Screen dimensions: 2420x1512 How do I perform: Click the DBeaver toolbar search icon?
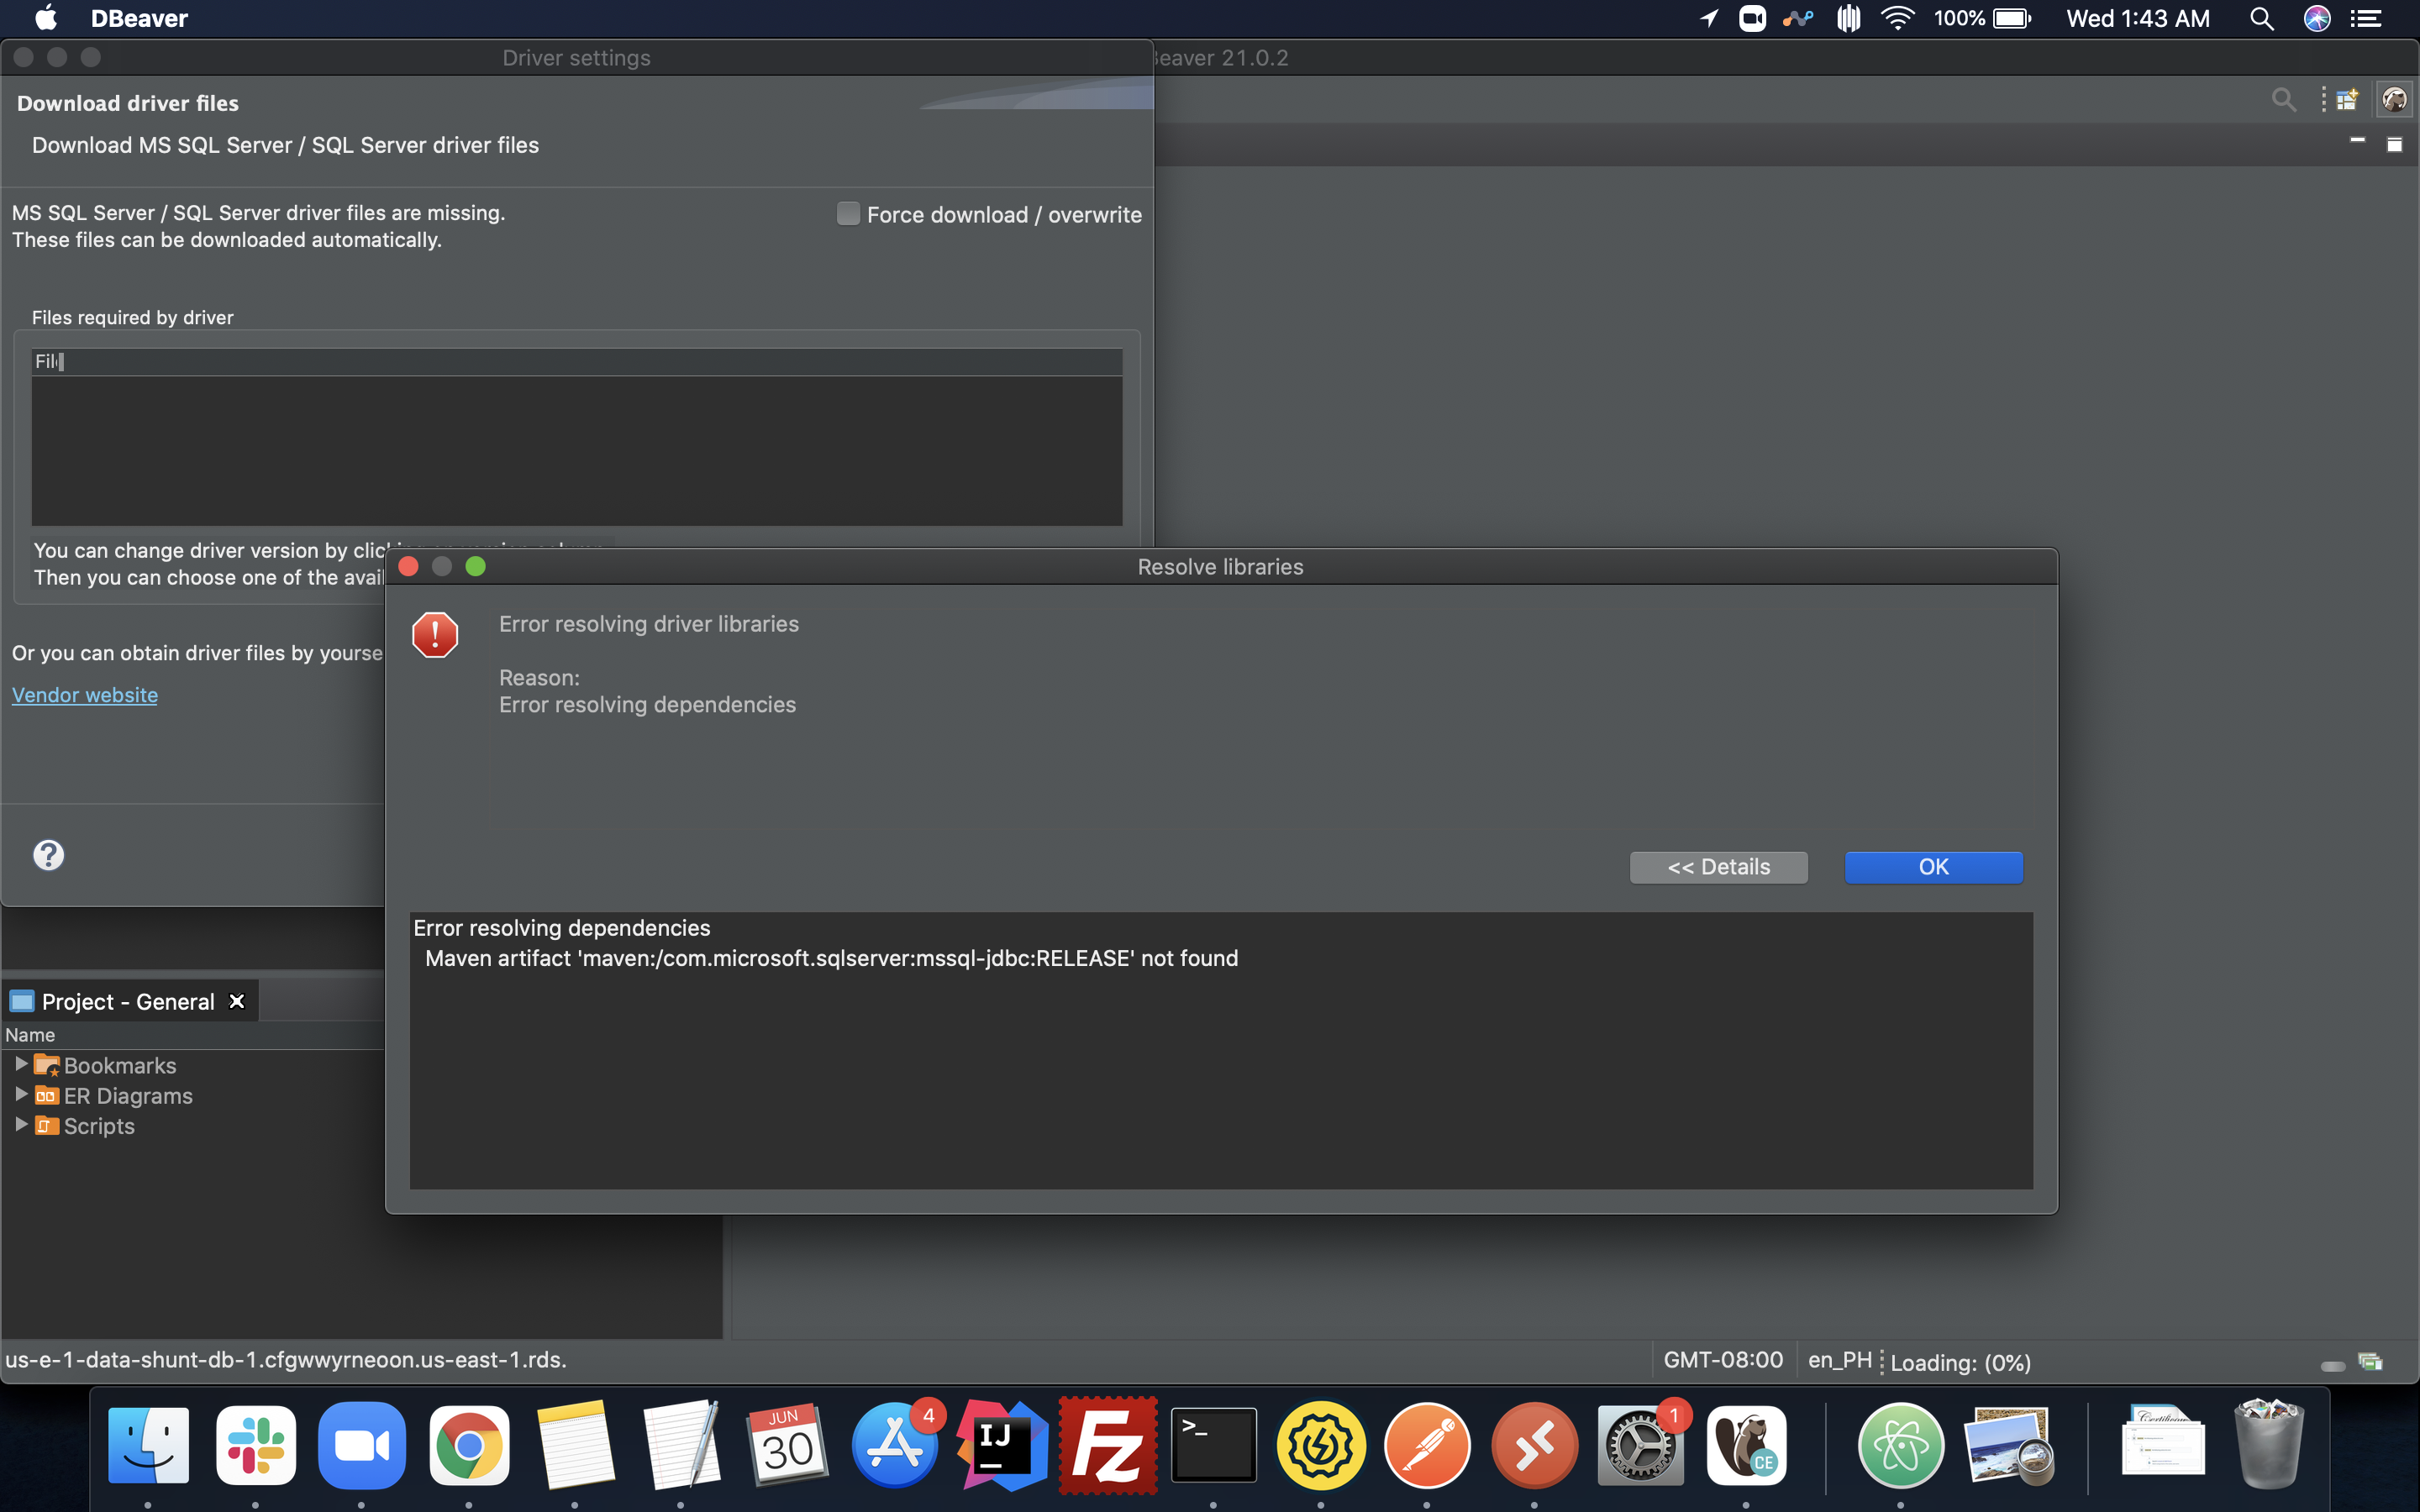(x=2283, y=99)
